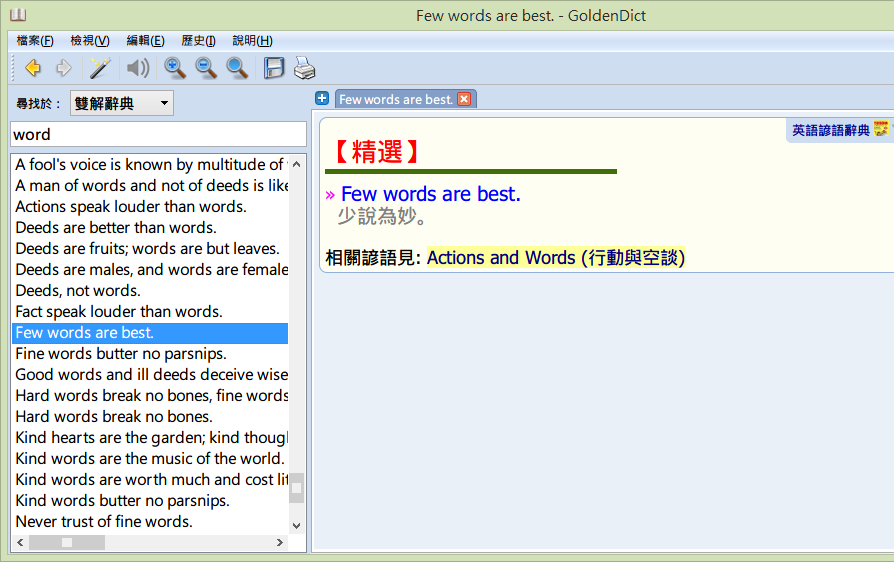Select 'Deeds are fruits; words are but leaves.'
The width and height of the screenshot is (894, 562).
[x=150, y=249]
